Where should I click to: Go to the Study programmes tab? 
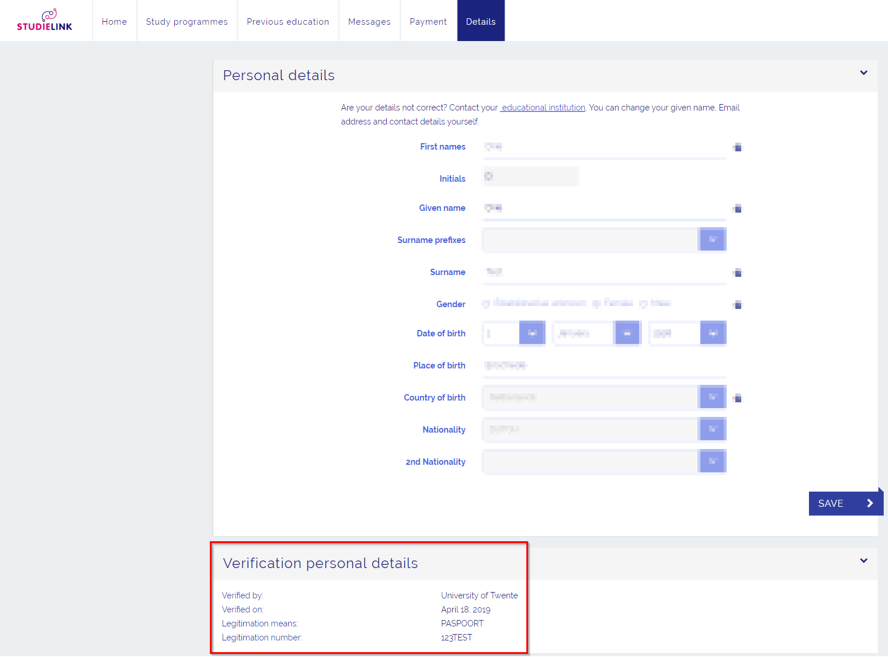click(x=186, y=21)
